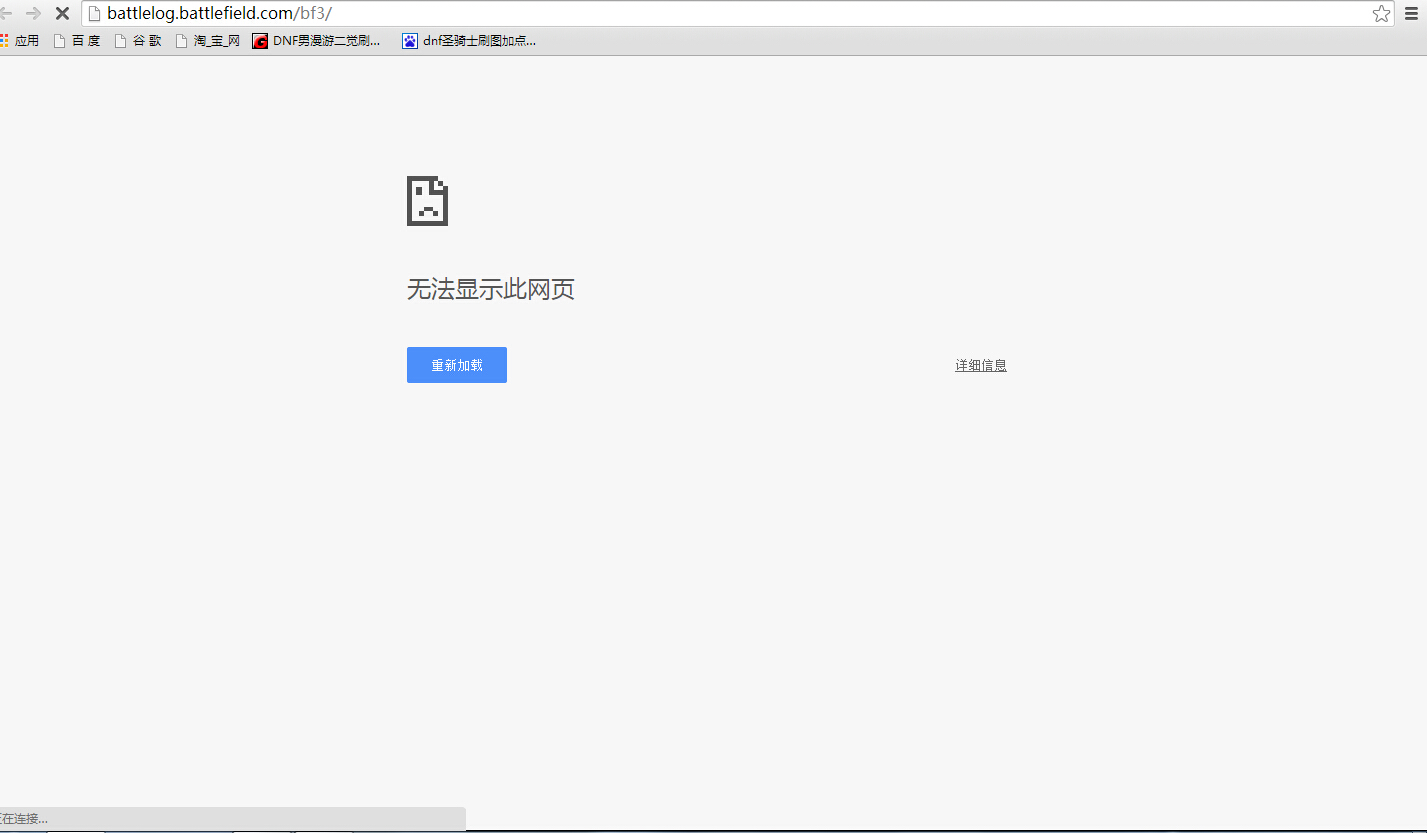Click red favicon of DNF男漫游二觉刷 bookmark

click(260, 41)
